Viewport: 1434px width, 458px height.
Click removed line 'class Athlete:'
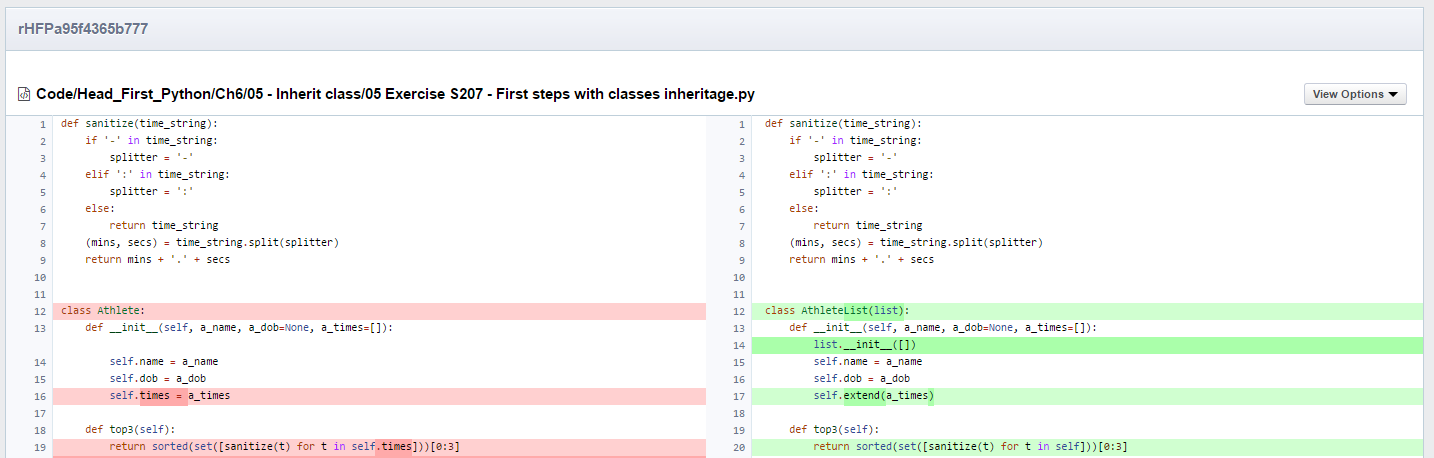tap(379, 311)
